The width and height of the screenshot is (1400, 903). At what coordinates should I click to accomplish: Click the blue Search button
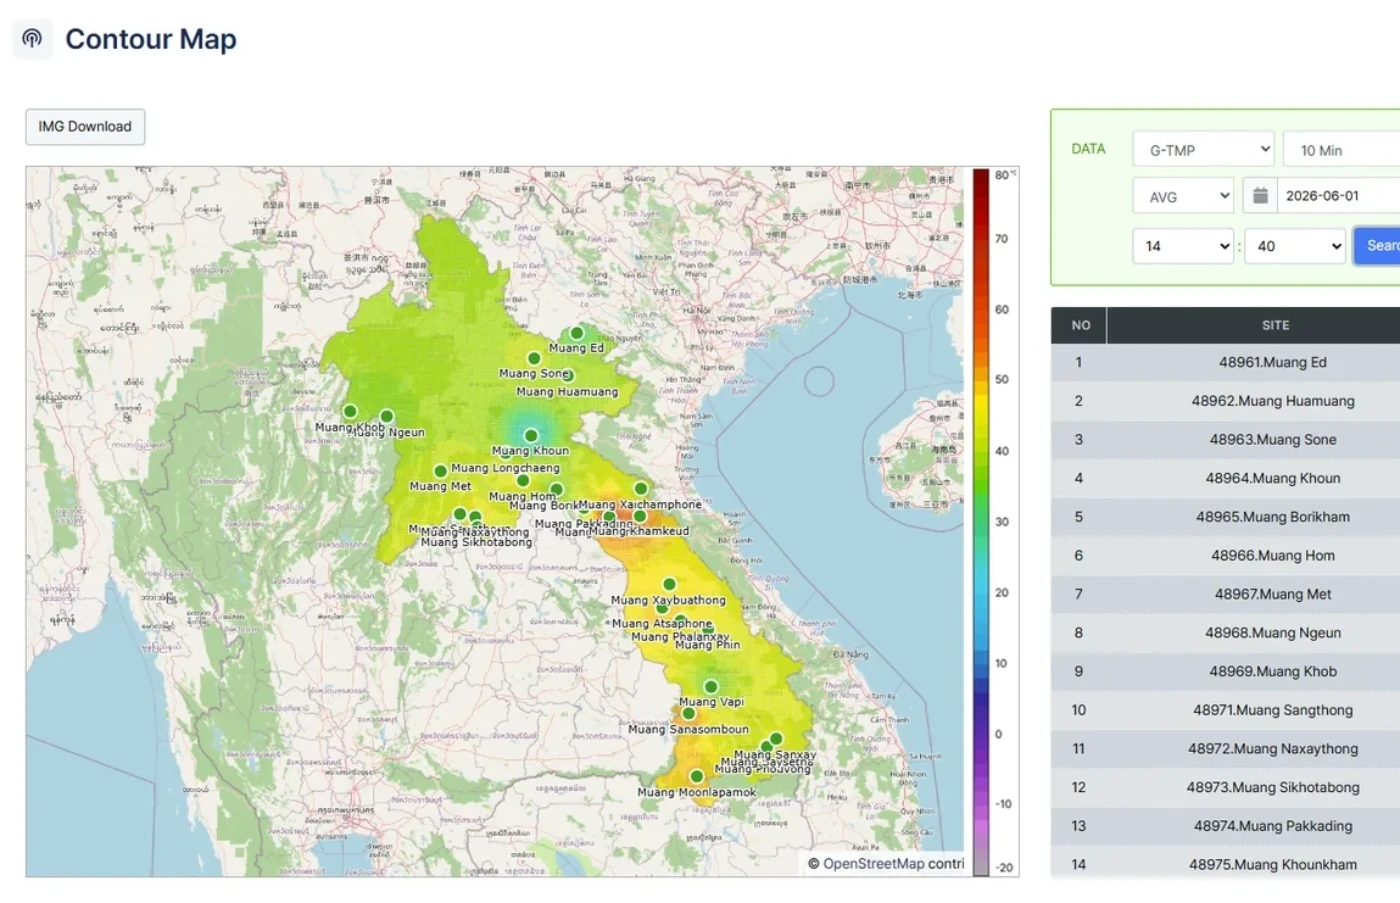pos(1377,246)
